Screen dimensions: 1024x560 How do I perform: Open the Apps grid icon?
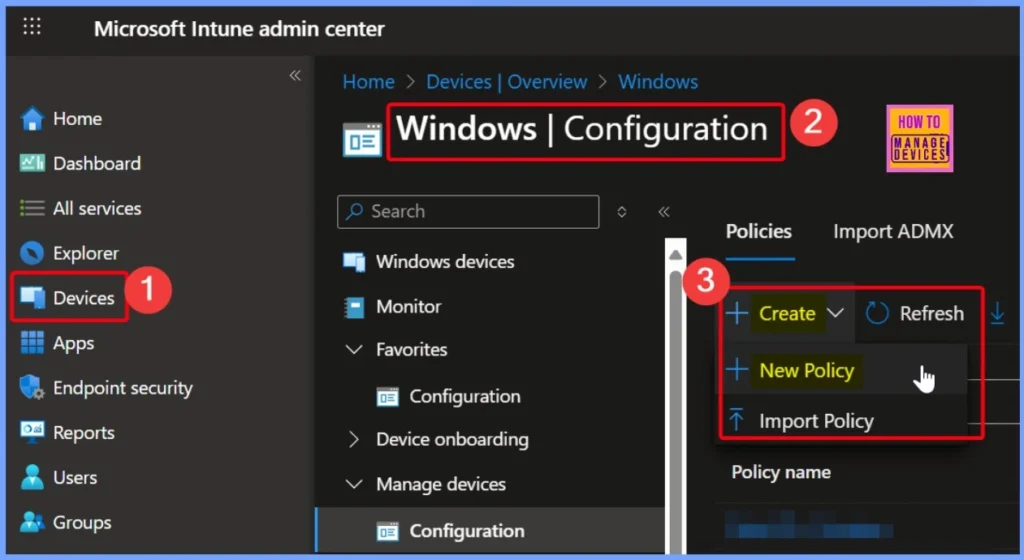[x=31, y=342]
